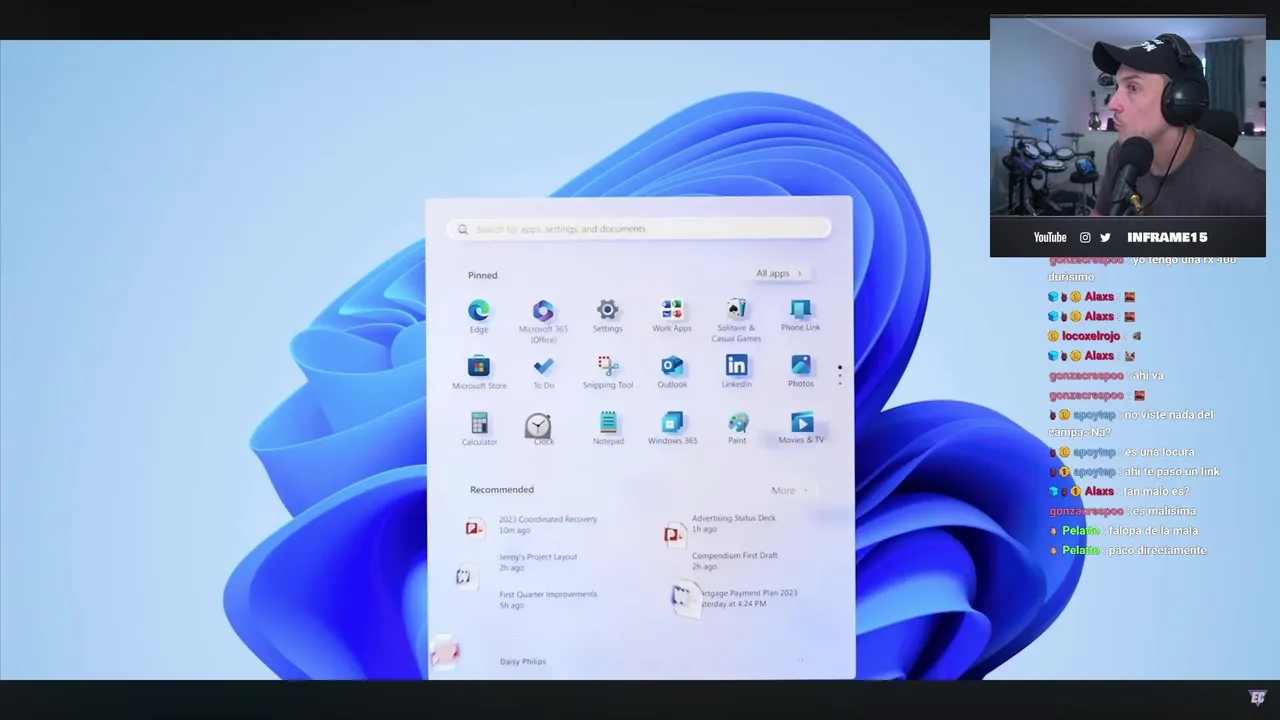Show More recommended items
This screenshot has width=1280, height=720.
(790, 490)
